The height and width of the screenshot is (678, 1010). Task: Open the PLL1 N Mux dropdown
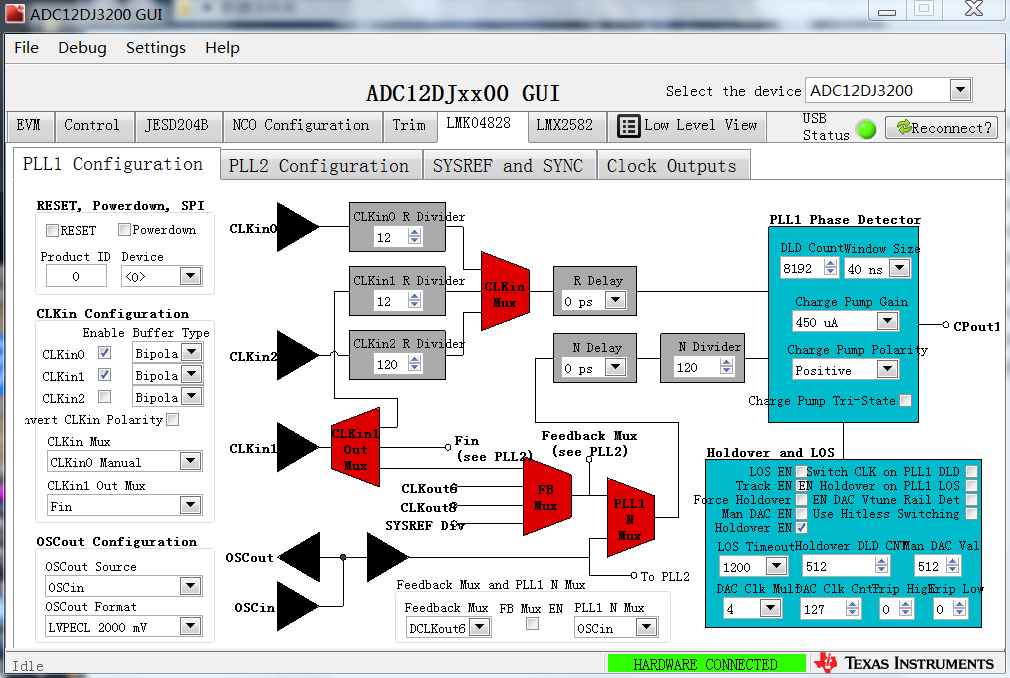pyautogui.click(x=646, y=627)
